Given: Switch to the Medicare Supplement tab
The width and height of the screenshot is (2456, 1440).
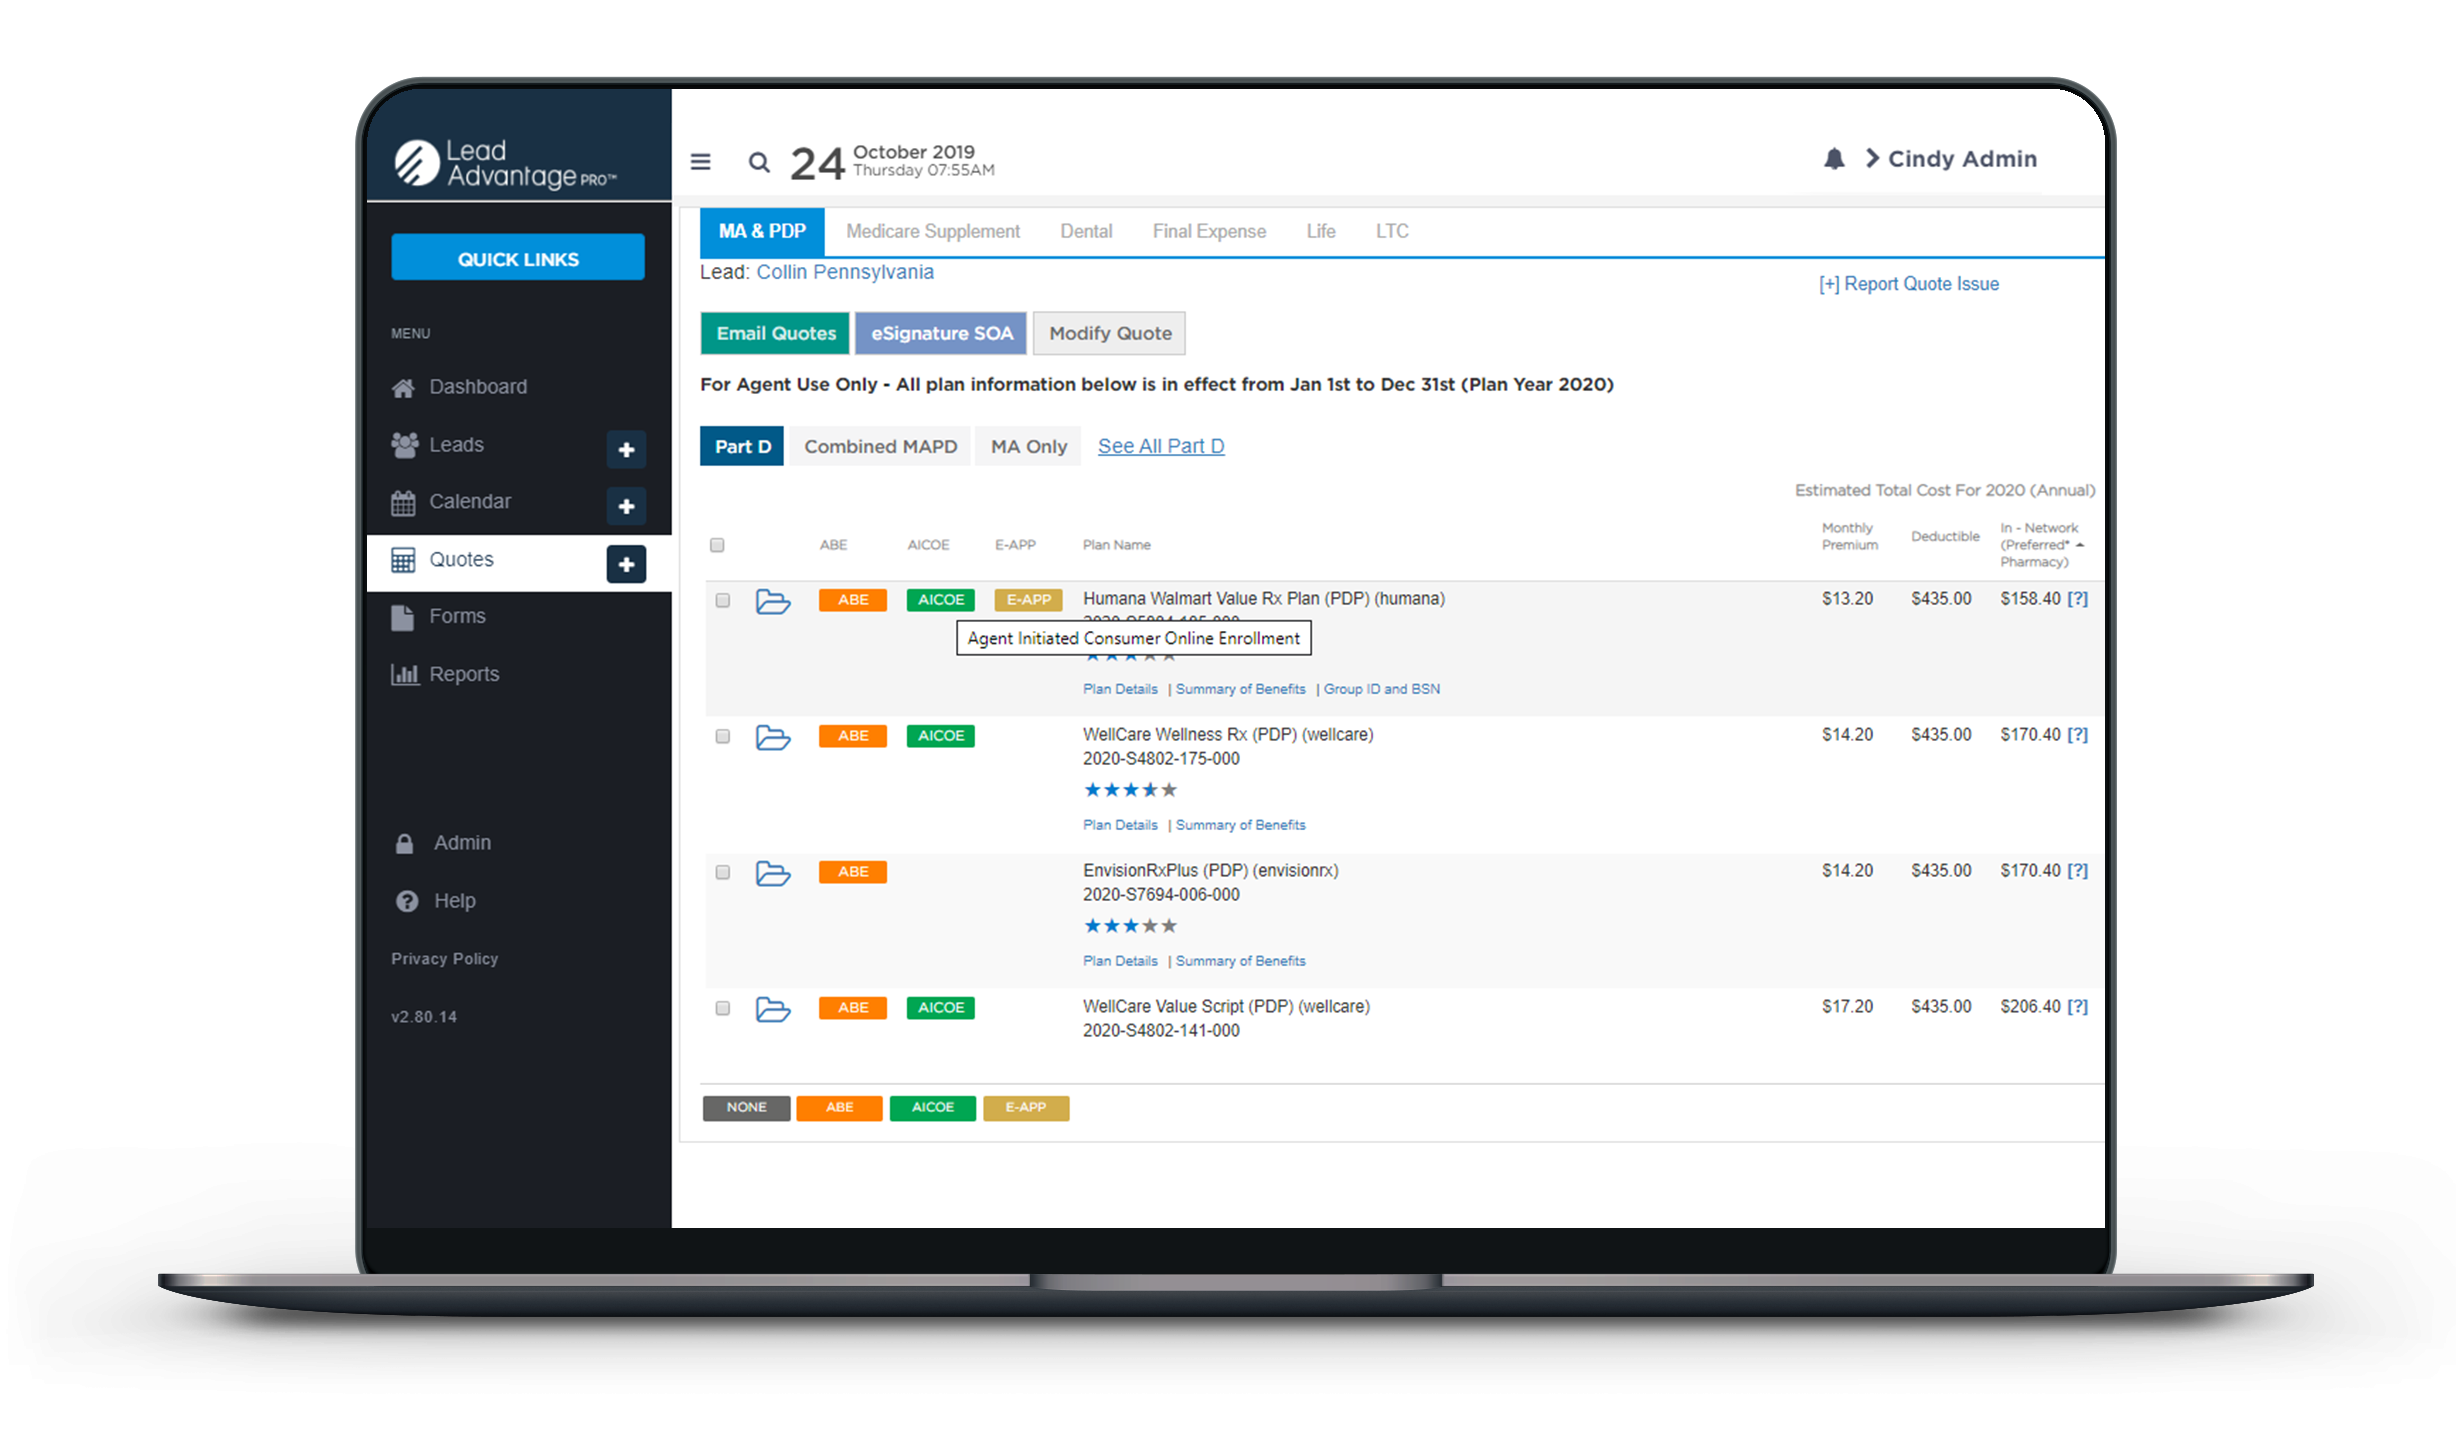Looking at the screenshot, I should click(x=931, y=231).
